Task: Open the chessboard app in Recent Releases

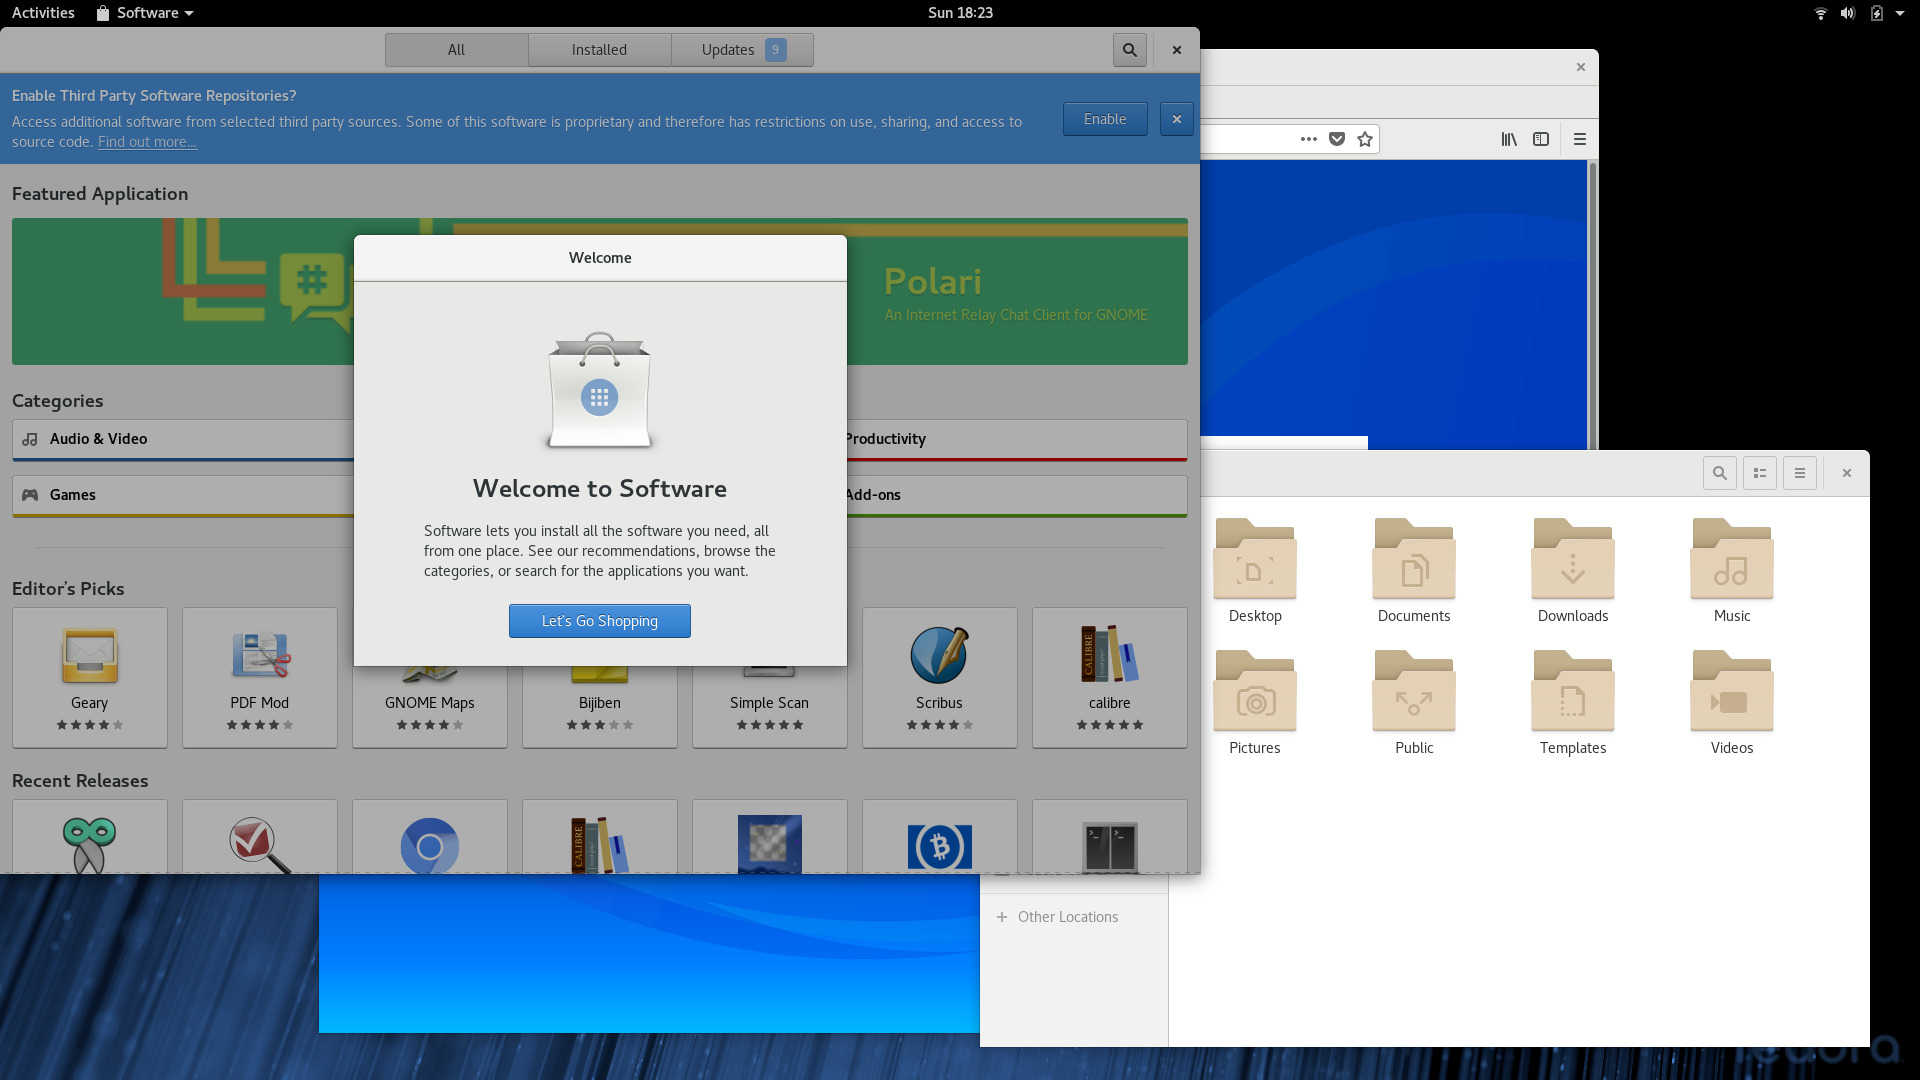Action: pyautogui.click(x=770, y=837)
